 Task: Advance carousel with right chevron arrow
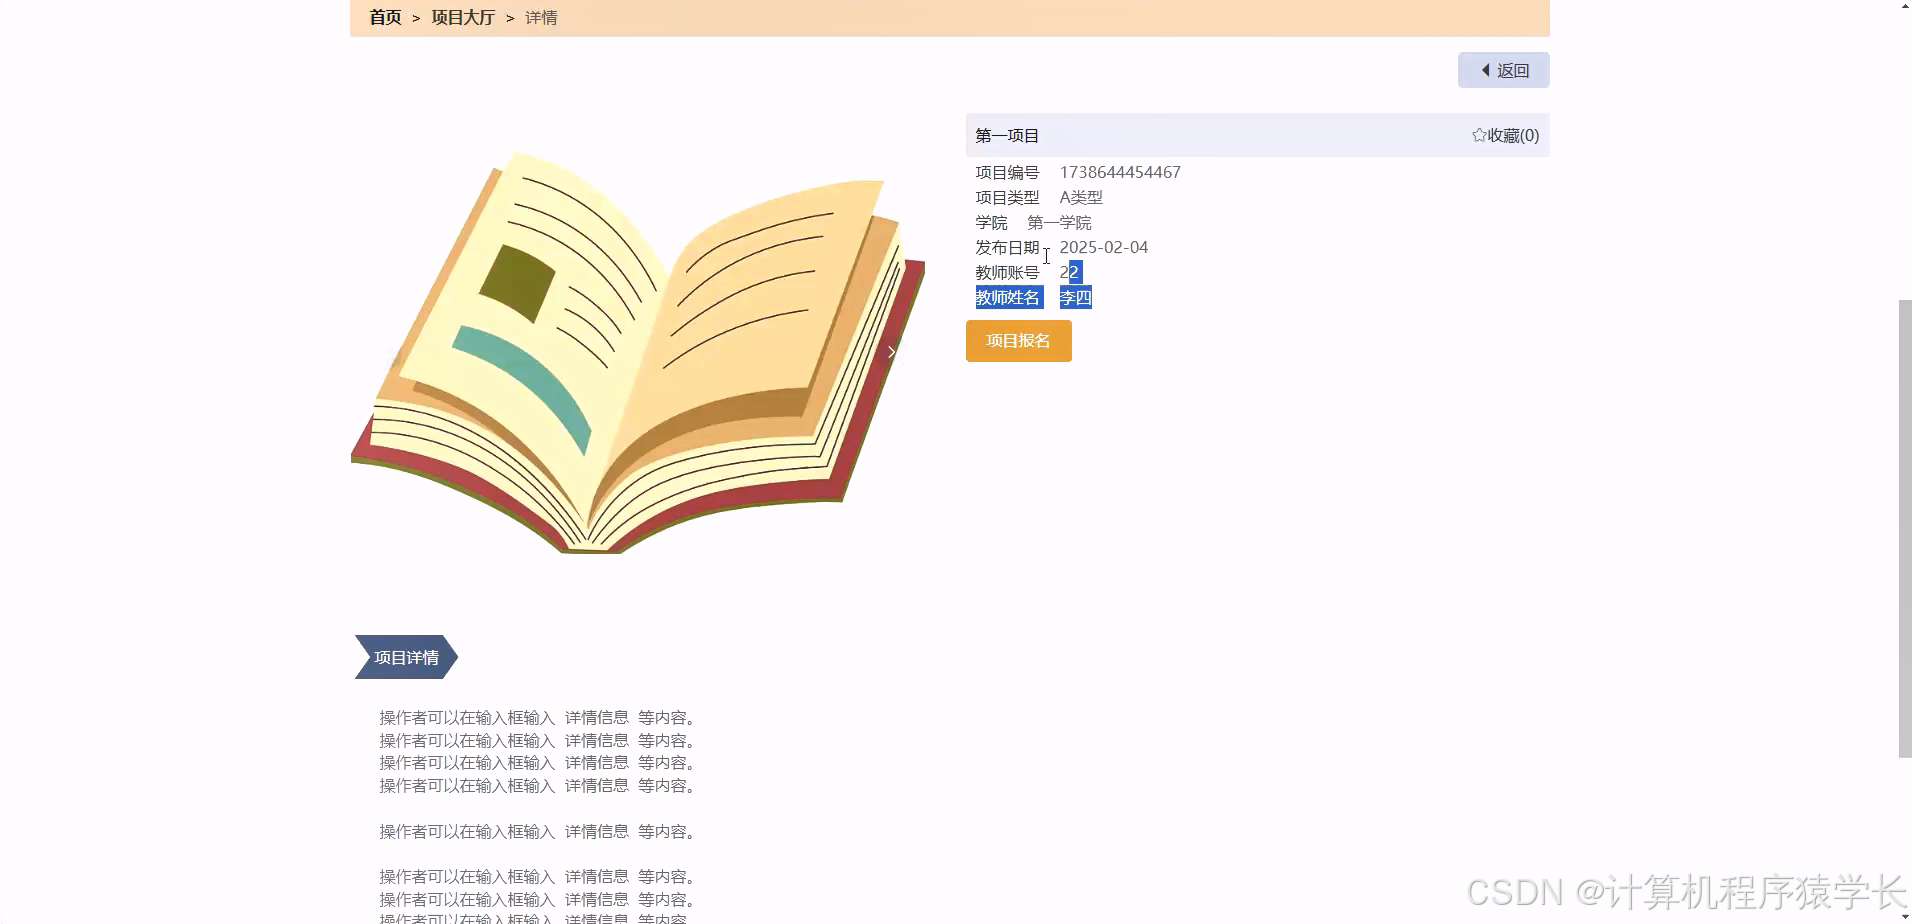pyautogui.click(x=891, y=352)
